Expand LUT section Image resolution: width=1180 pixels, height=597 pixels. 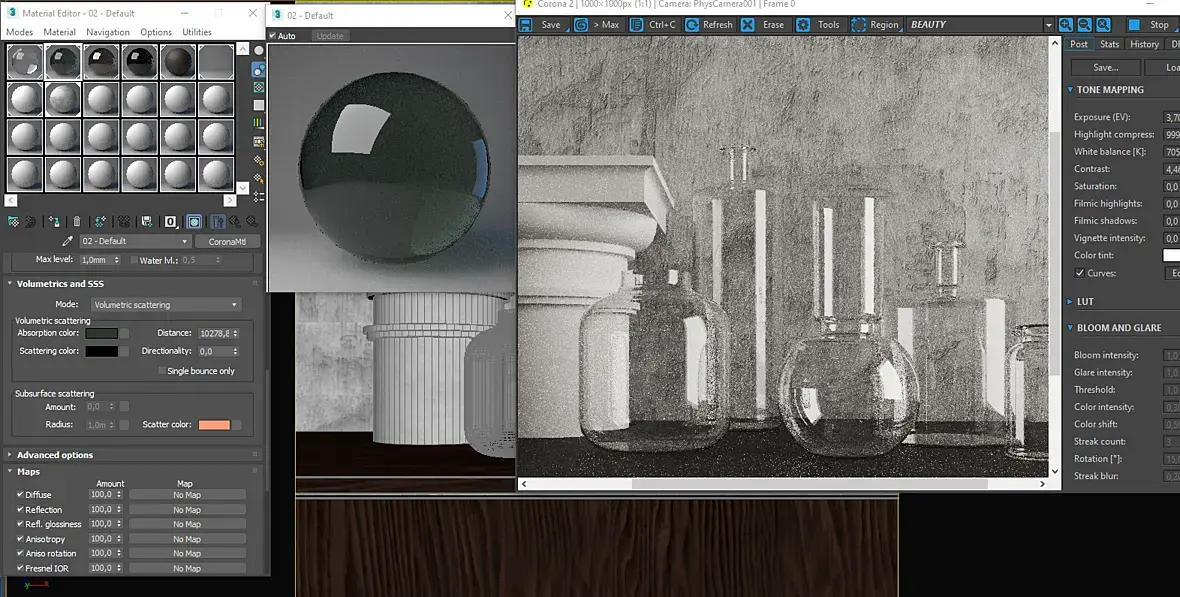pyautogui.click(x=1084, y=301)
